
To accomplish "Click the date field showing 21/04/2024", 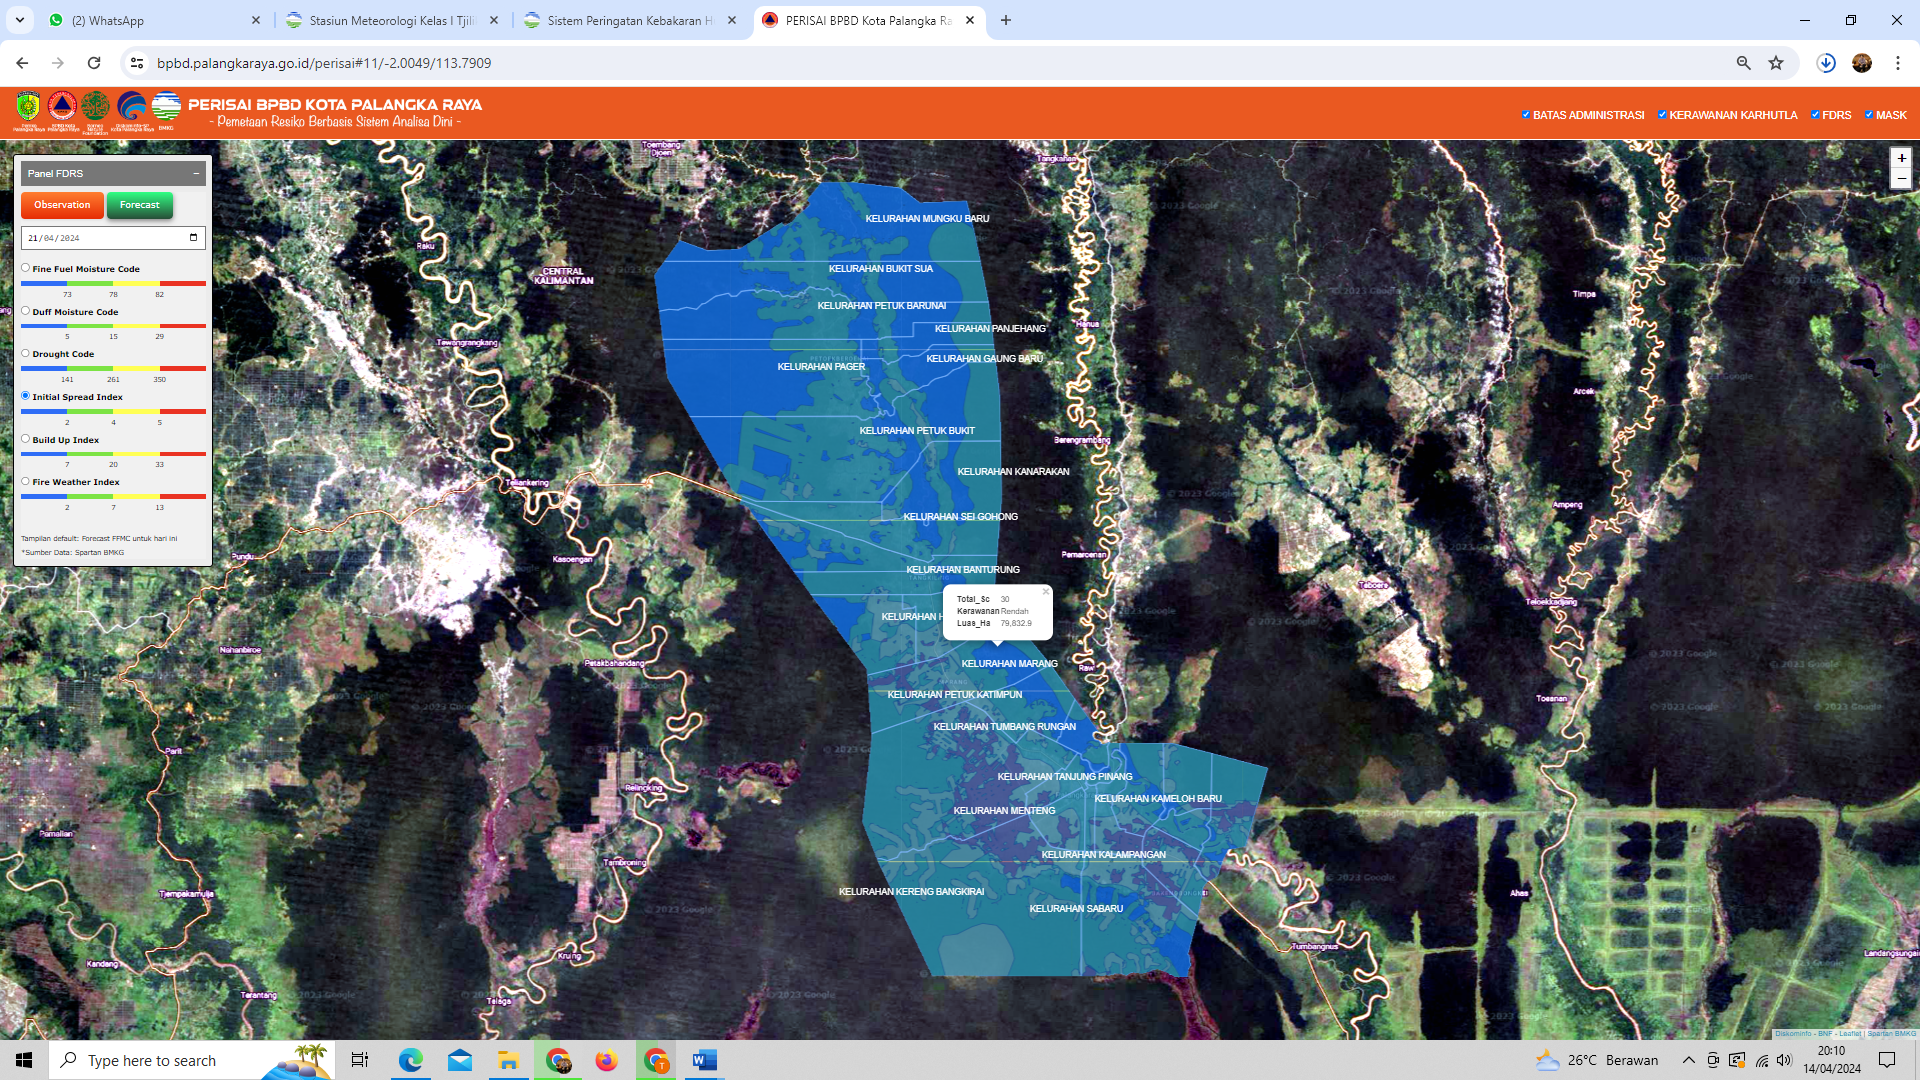I will pyautogui.click(x=113, y=238).
